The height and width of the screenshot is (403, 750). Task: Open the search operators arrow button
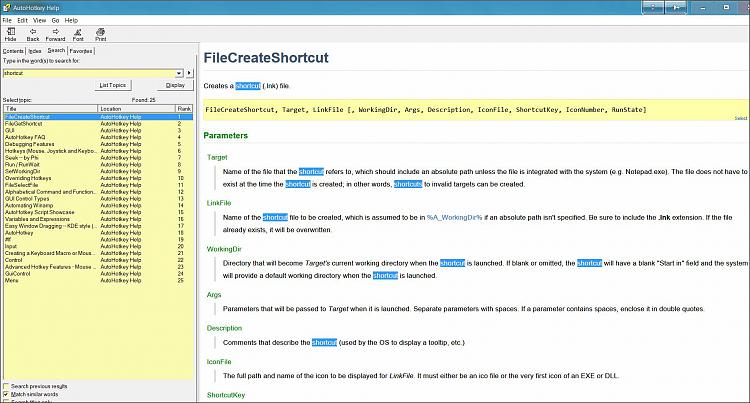(x=189, y=73)
